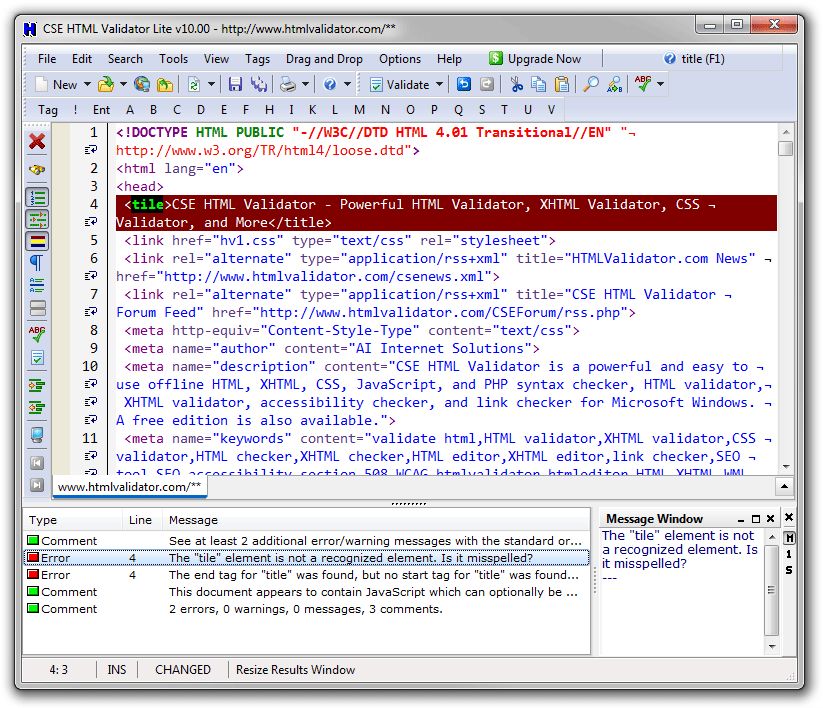Click the editor's vertical scrollbar thumb
Viewport: 823px width, 708px height.
click(x=785, y=148)
